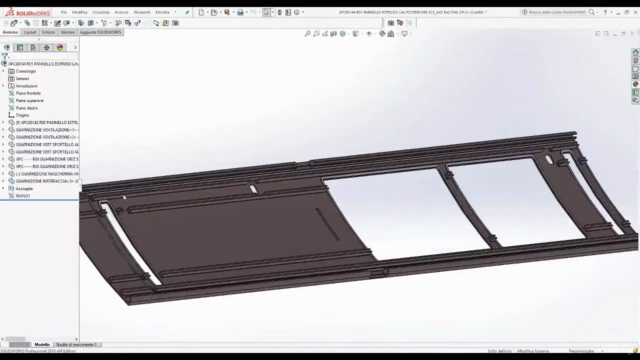The width and height of the screenshot is (640, 360).
Task: Expand GUARNIZIONE INTERFACCIA component
Action: coord(3,181)
